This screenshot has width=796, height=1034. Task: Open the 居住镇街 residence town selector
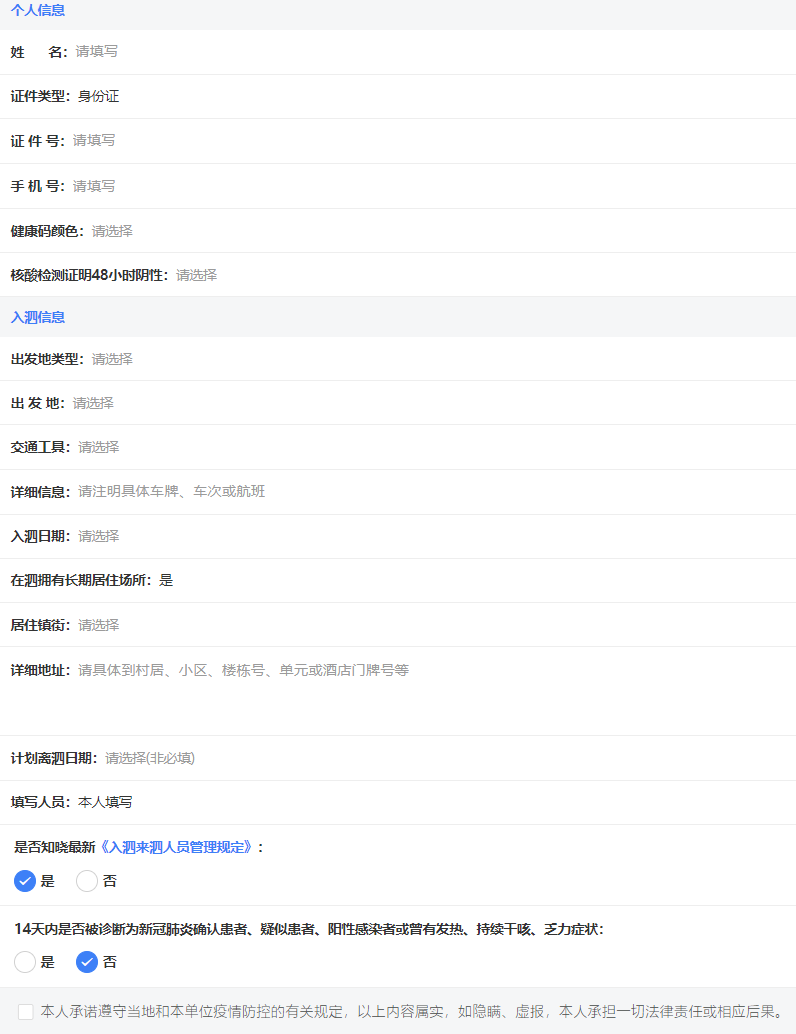400,625
